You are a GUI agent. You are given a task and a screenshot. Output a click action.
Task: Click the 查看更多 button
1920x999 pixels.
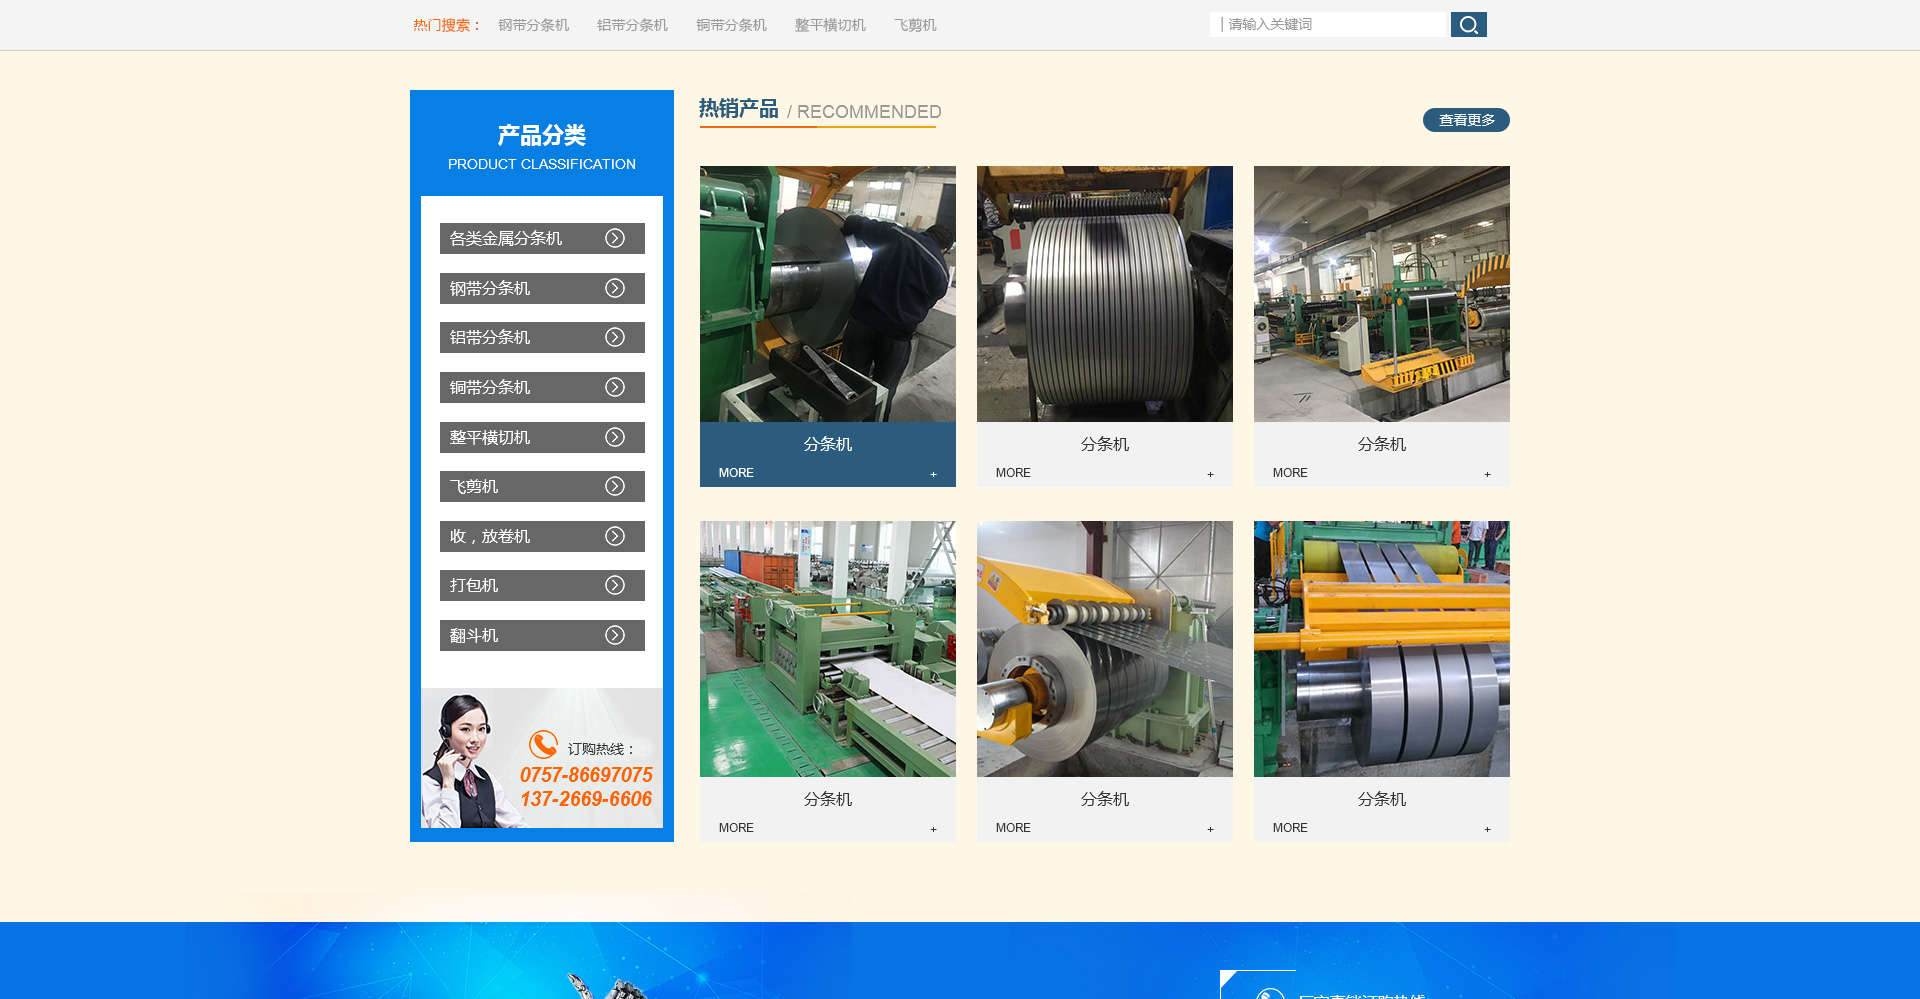pyautogui.click(x=1466, y=120)
